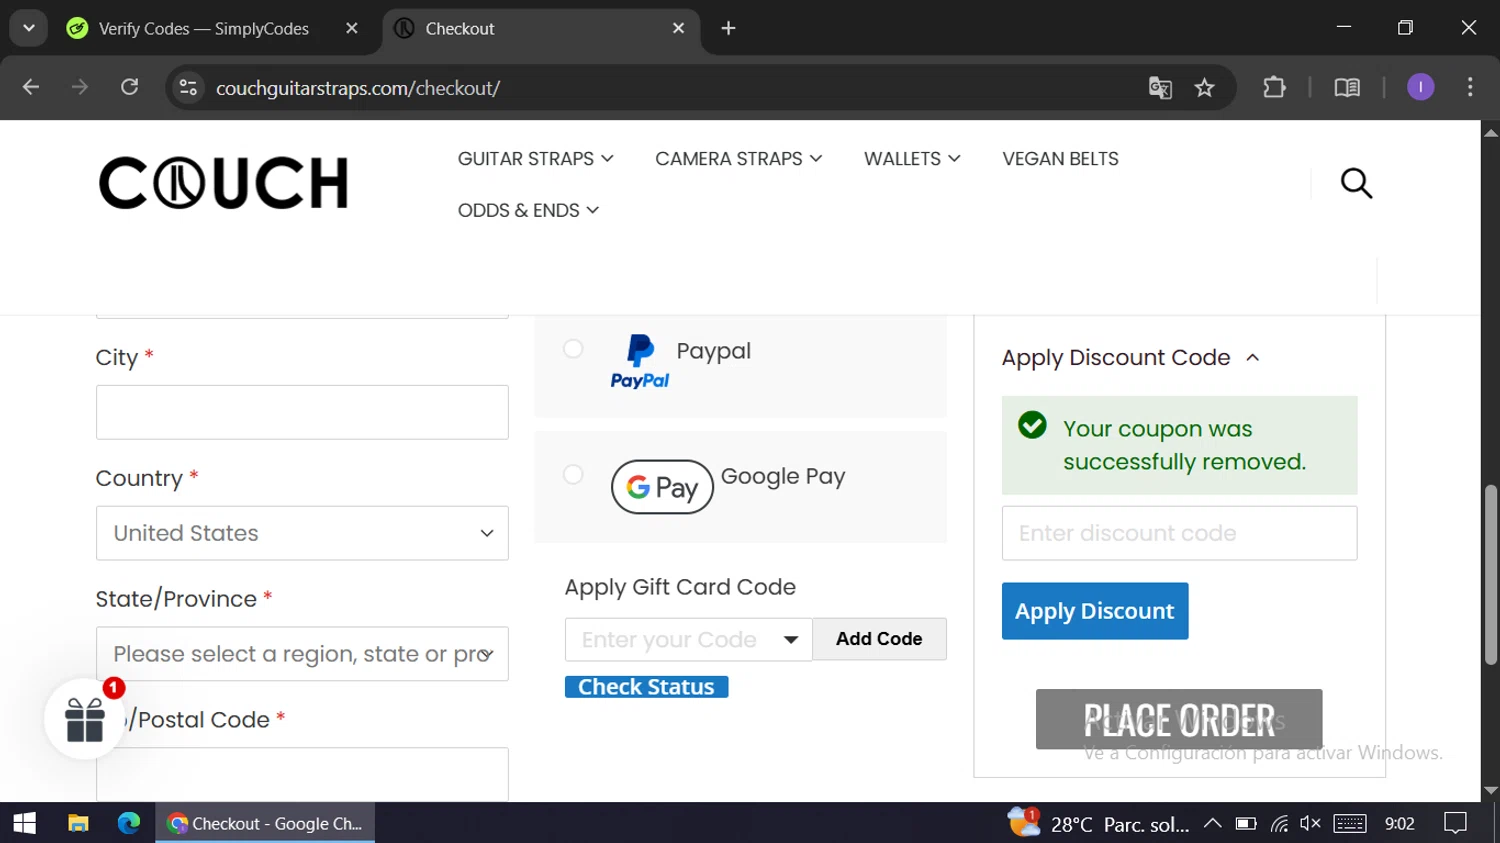Expand the Camera Straps menu

(x=739, y=159)
